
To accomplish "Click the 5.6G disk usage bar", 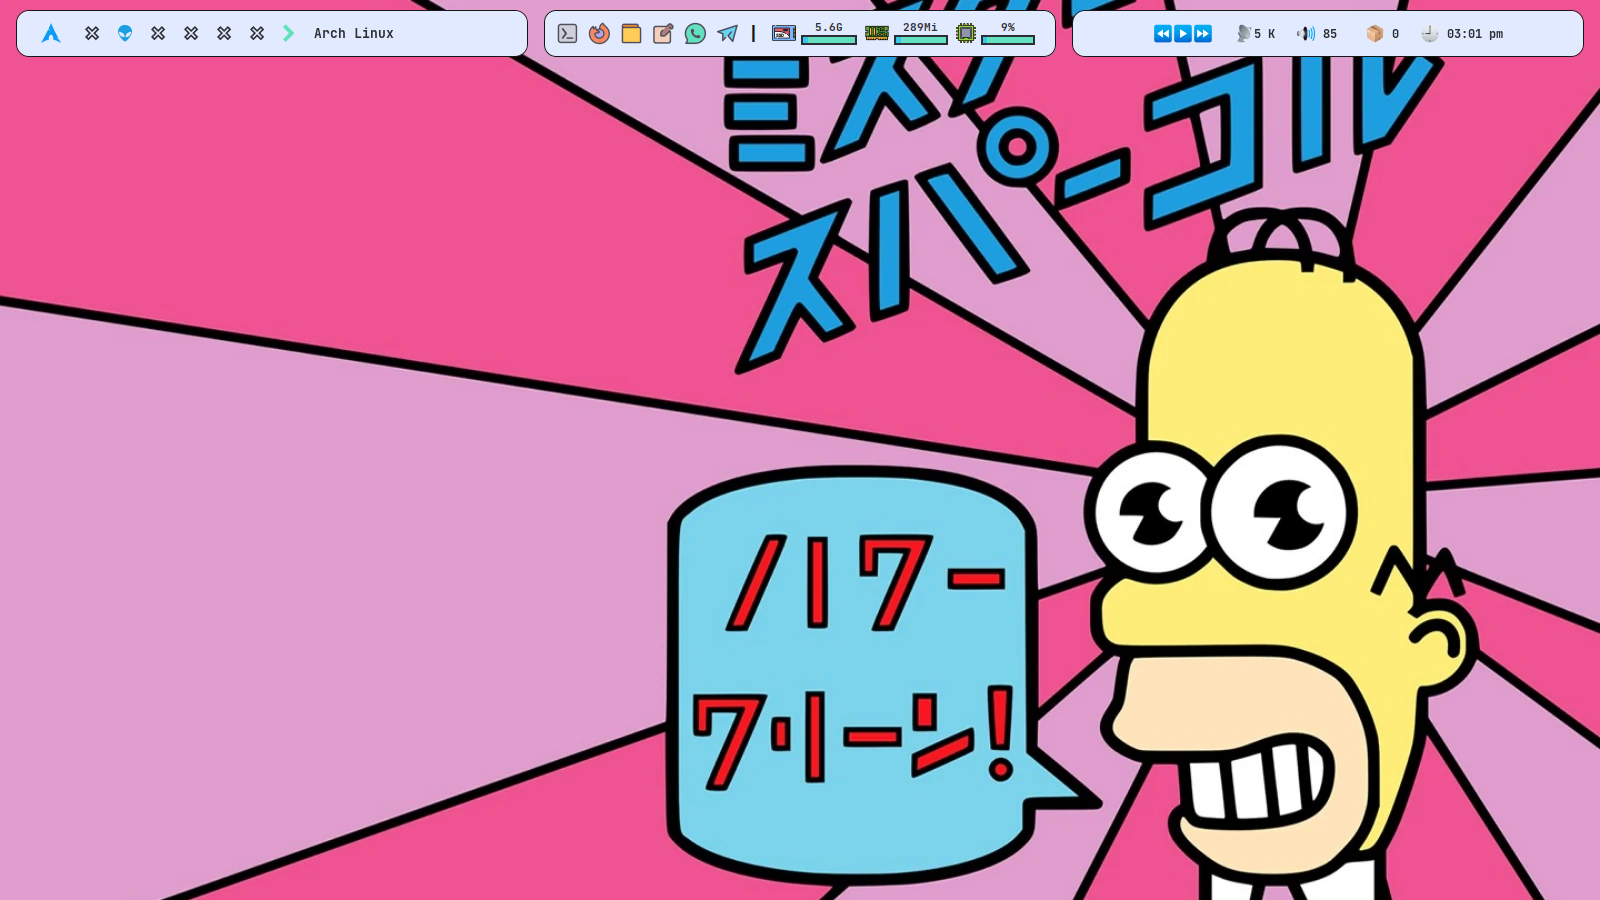I will tap(829, 40).
